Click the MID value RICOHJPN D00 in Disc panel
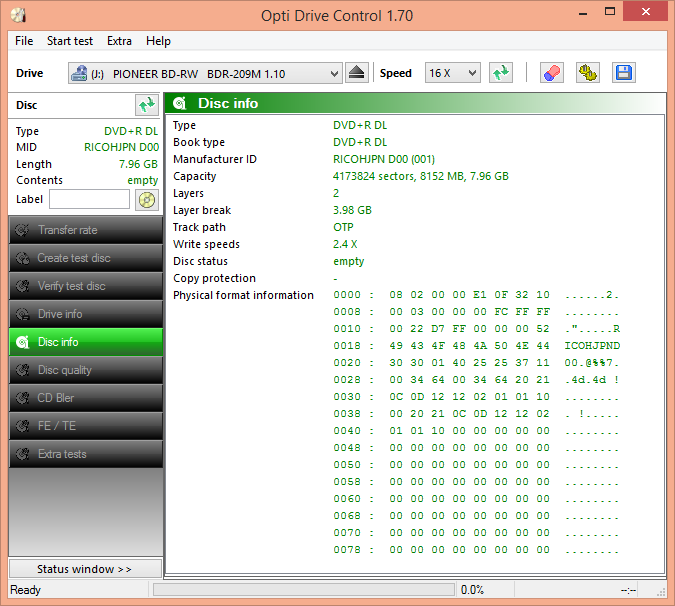 (x=121, y=147)
